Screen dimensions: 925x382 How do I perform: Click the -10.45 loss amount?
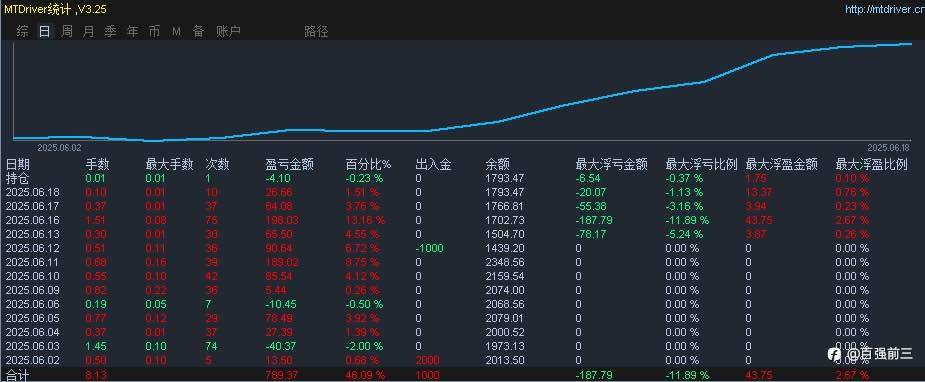pyautogui.click(x=280, y=304)
